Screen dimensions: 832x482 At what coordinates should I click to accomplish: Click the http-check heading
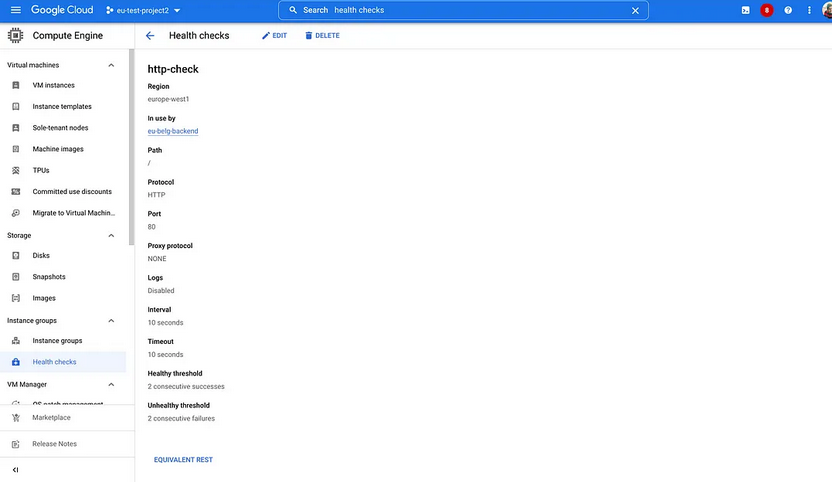173,69
